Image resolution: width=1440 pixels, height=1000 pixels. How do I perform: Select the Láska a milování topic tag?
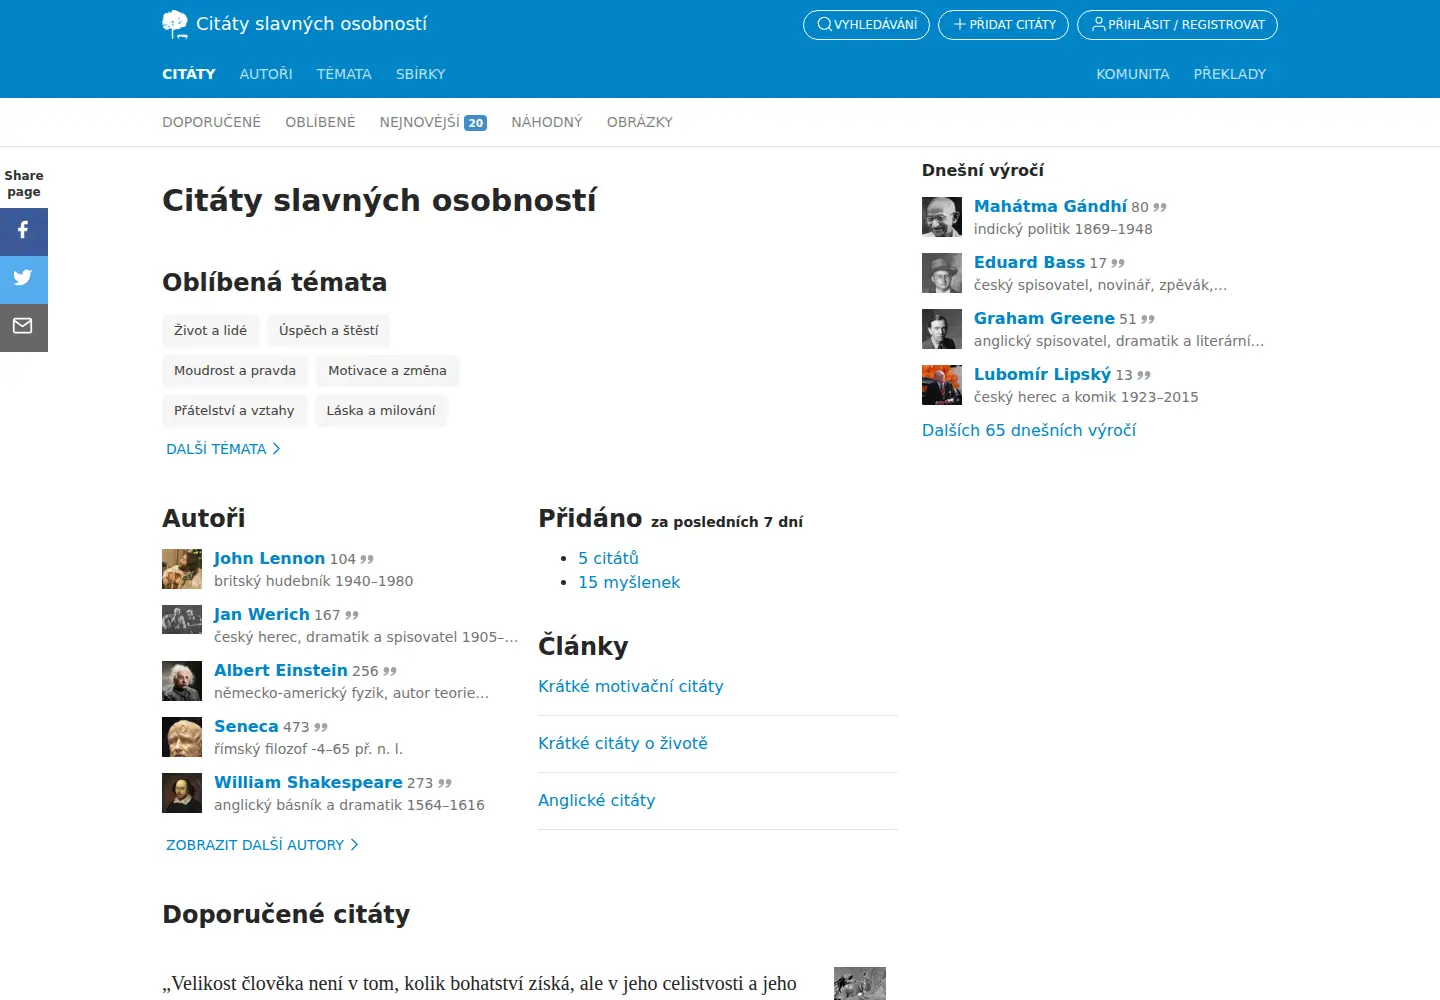tap(381, 410)
